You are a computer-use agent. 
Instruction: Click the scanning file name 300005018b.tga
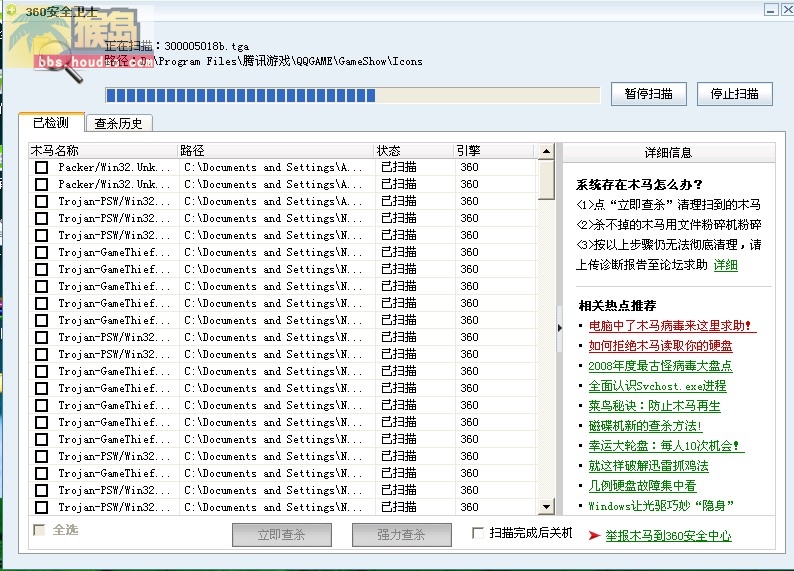pyautogui.click(x=207, y=46)
